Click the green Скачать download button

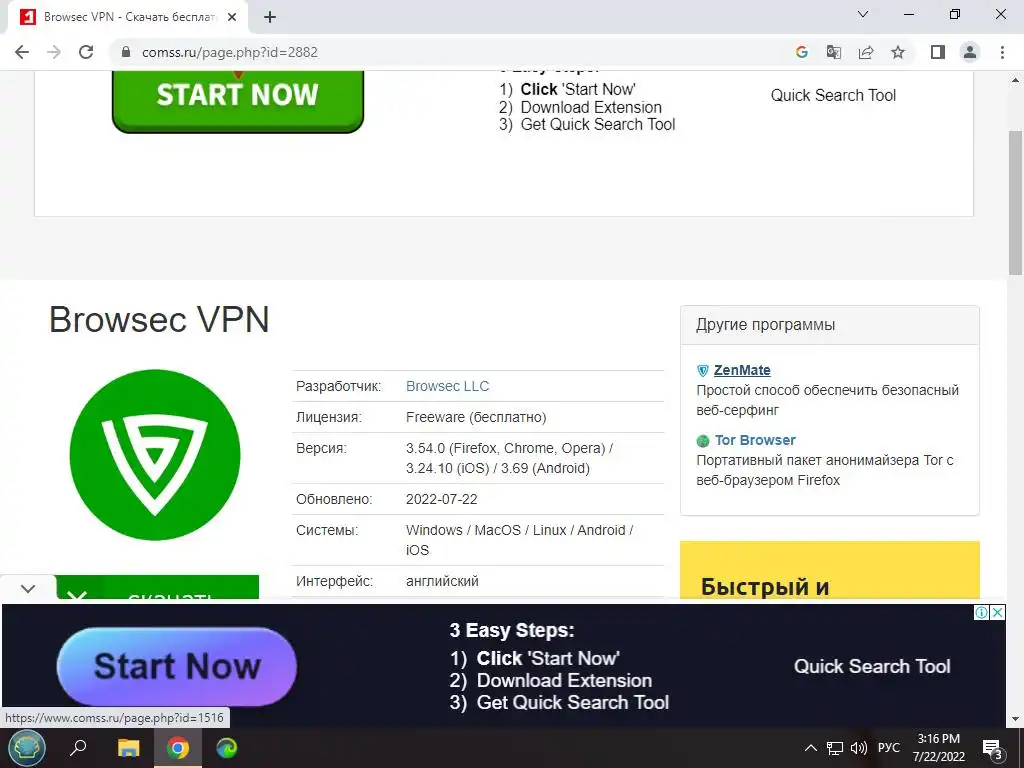[x=157, y=587]
